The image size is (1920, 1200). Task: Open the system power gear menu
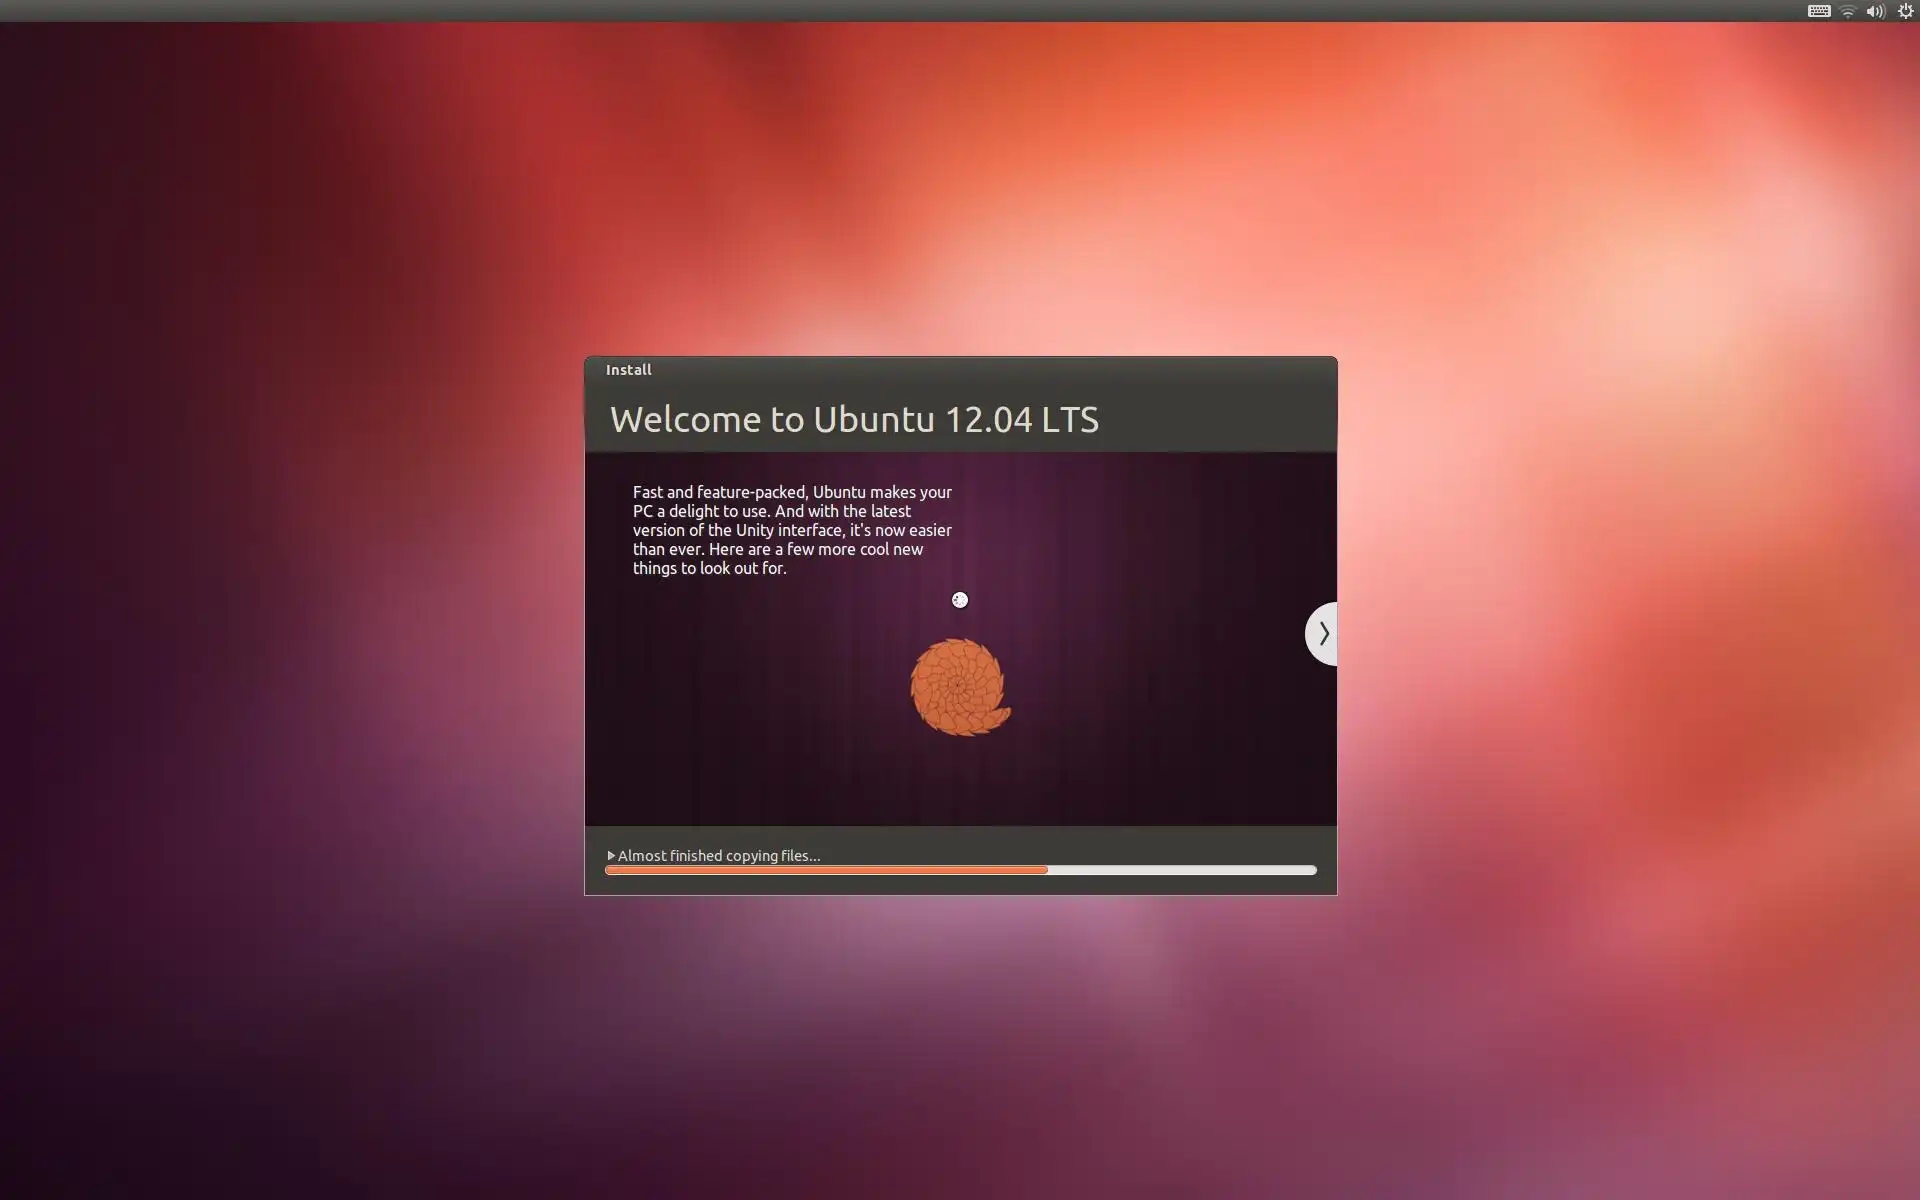pos(1905,11)
